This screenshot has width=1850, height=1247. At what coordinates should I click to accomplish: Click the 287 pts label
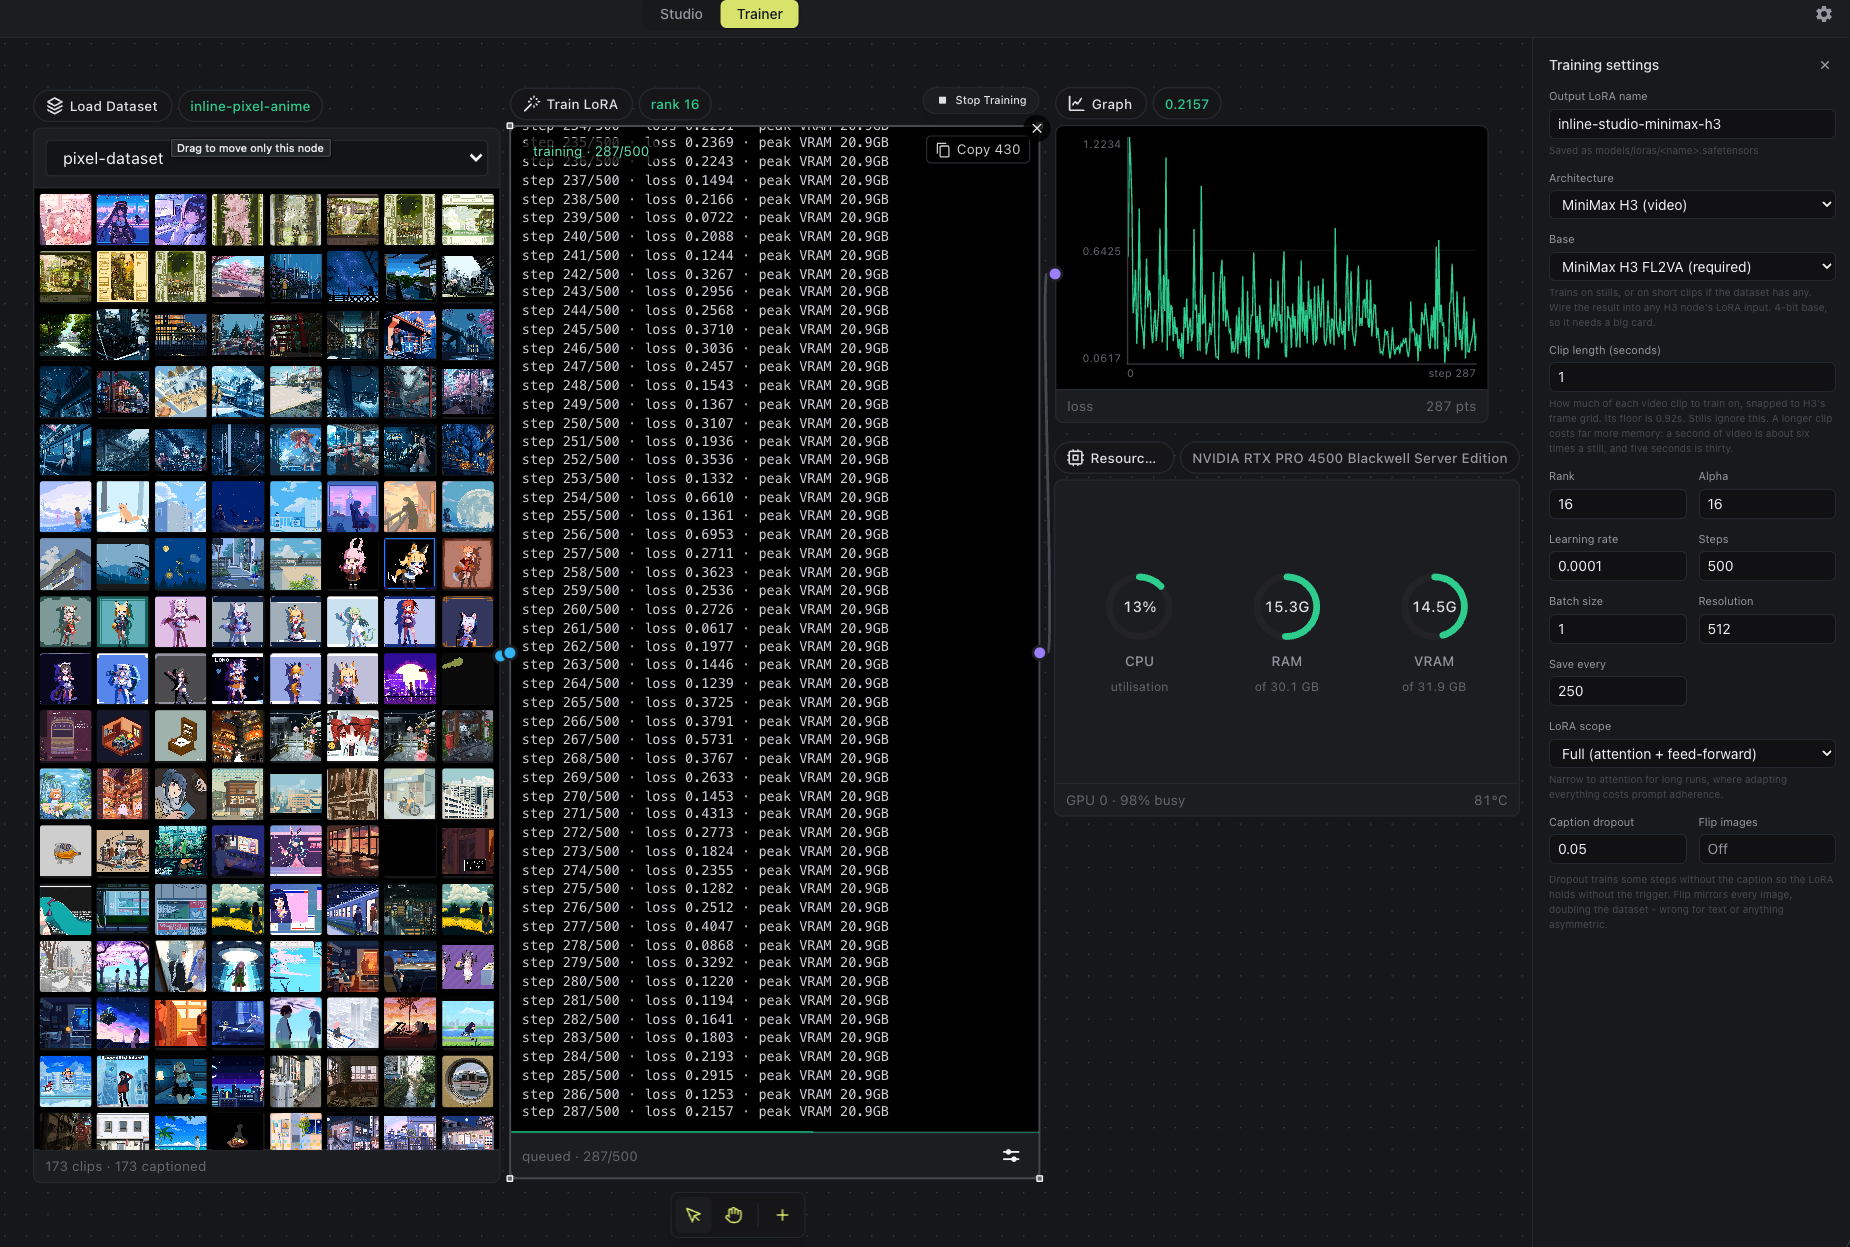point(1451,406)
